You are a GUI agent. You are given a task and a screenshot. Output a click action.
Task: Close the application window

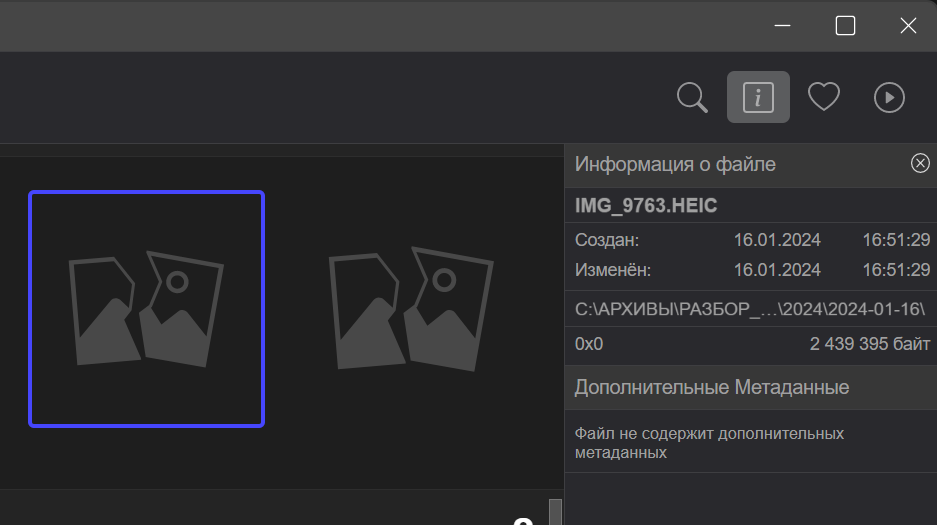[908, 26]
